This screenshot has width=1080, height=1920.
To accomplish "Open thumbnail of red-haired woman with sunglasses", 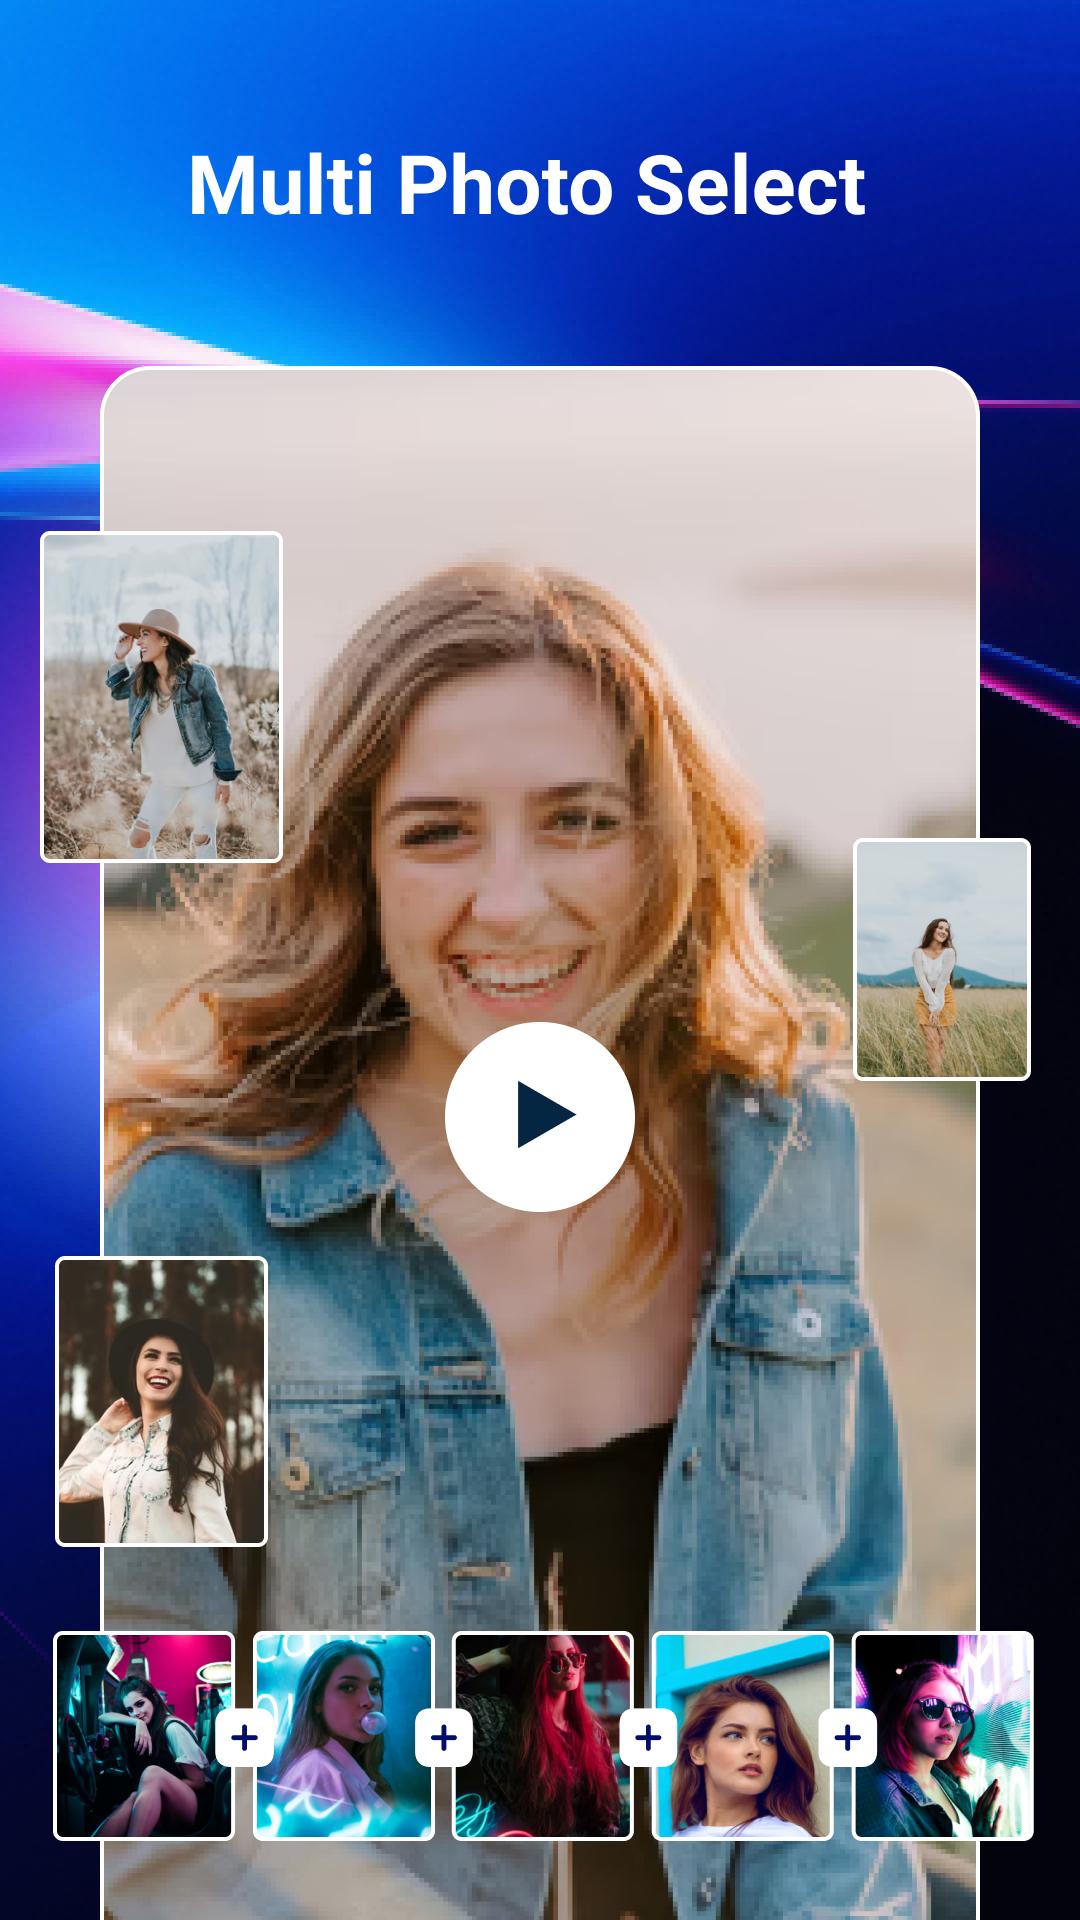I will click(x=543, y=1735).
